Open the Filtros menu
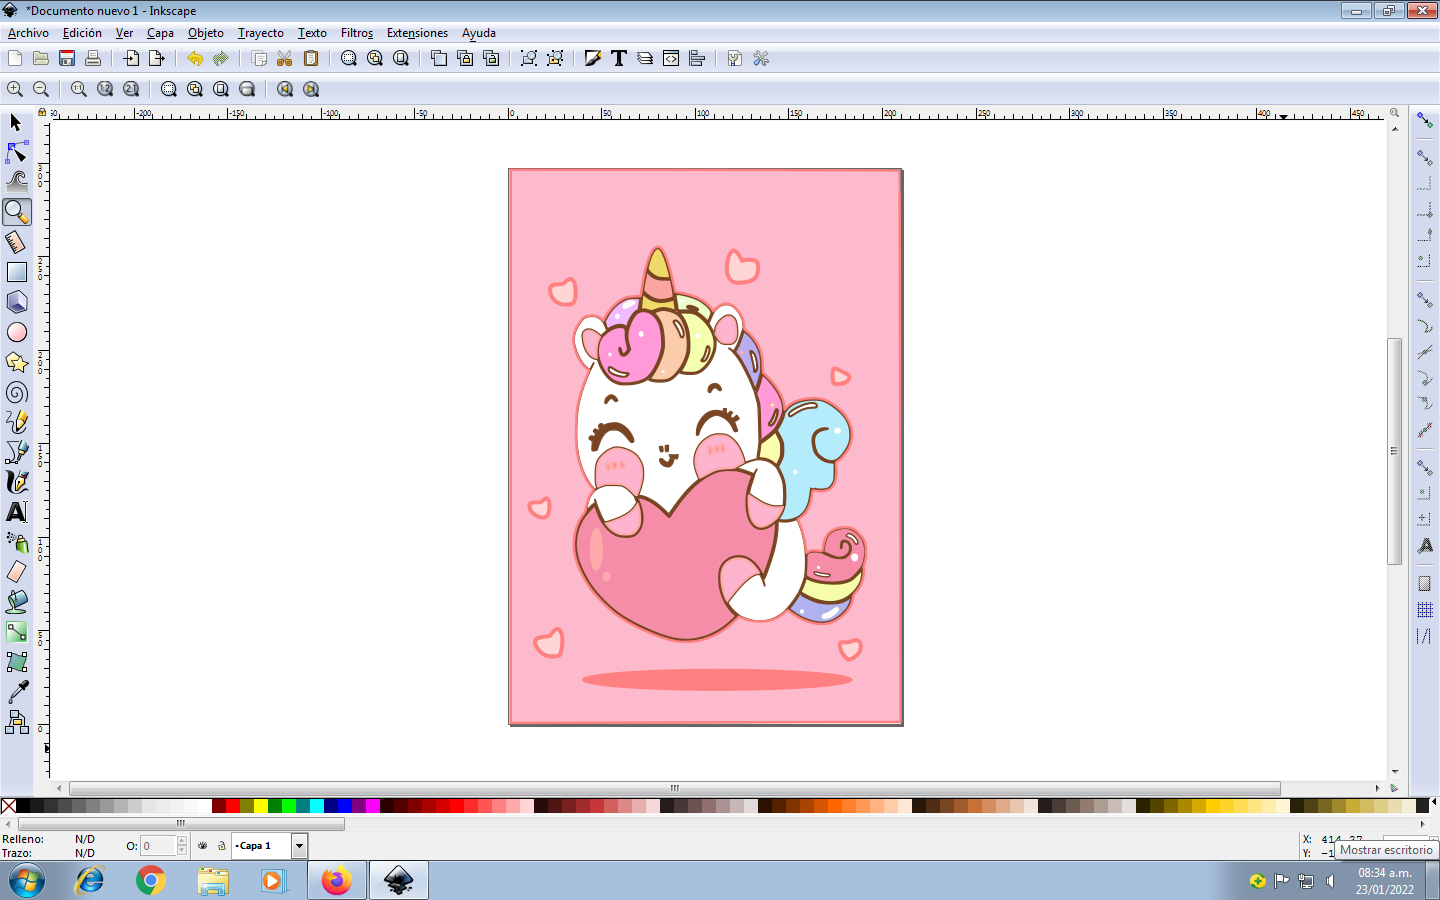1440x900 pixels. coord(356,33)
